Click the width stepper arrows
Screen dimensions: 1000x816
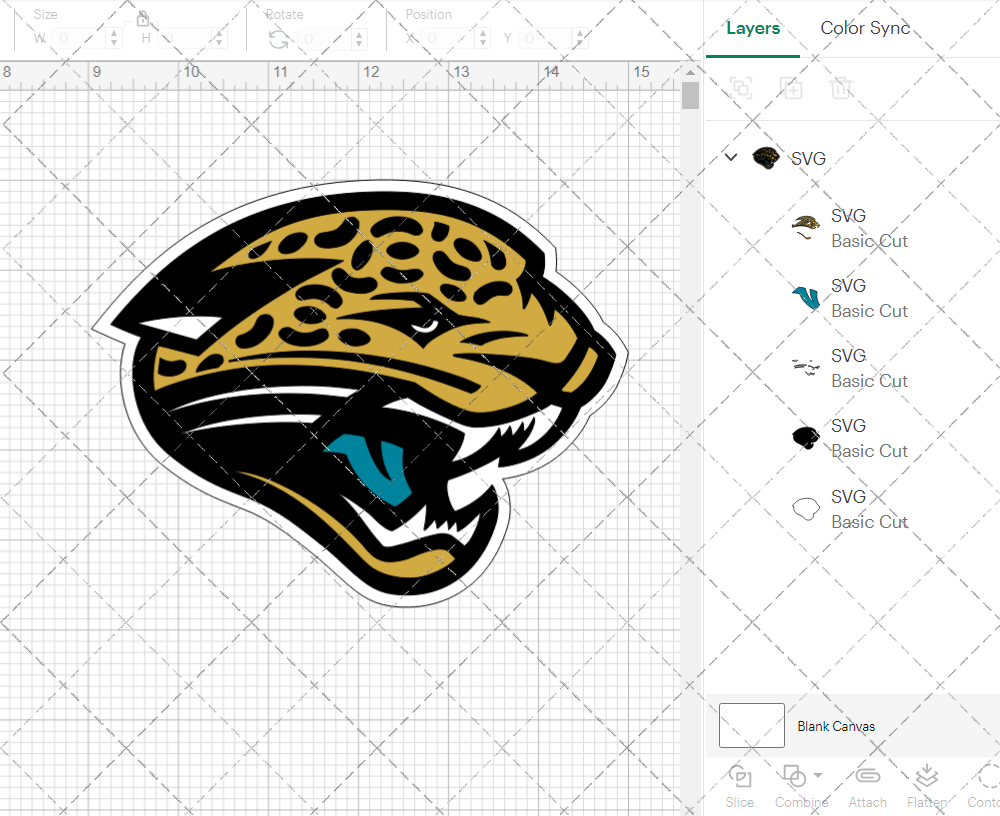(x=114, y=38)
